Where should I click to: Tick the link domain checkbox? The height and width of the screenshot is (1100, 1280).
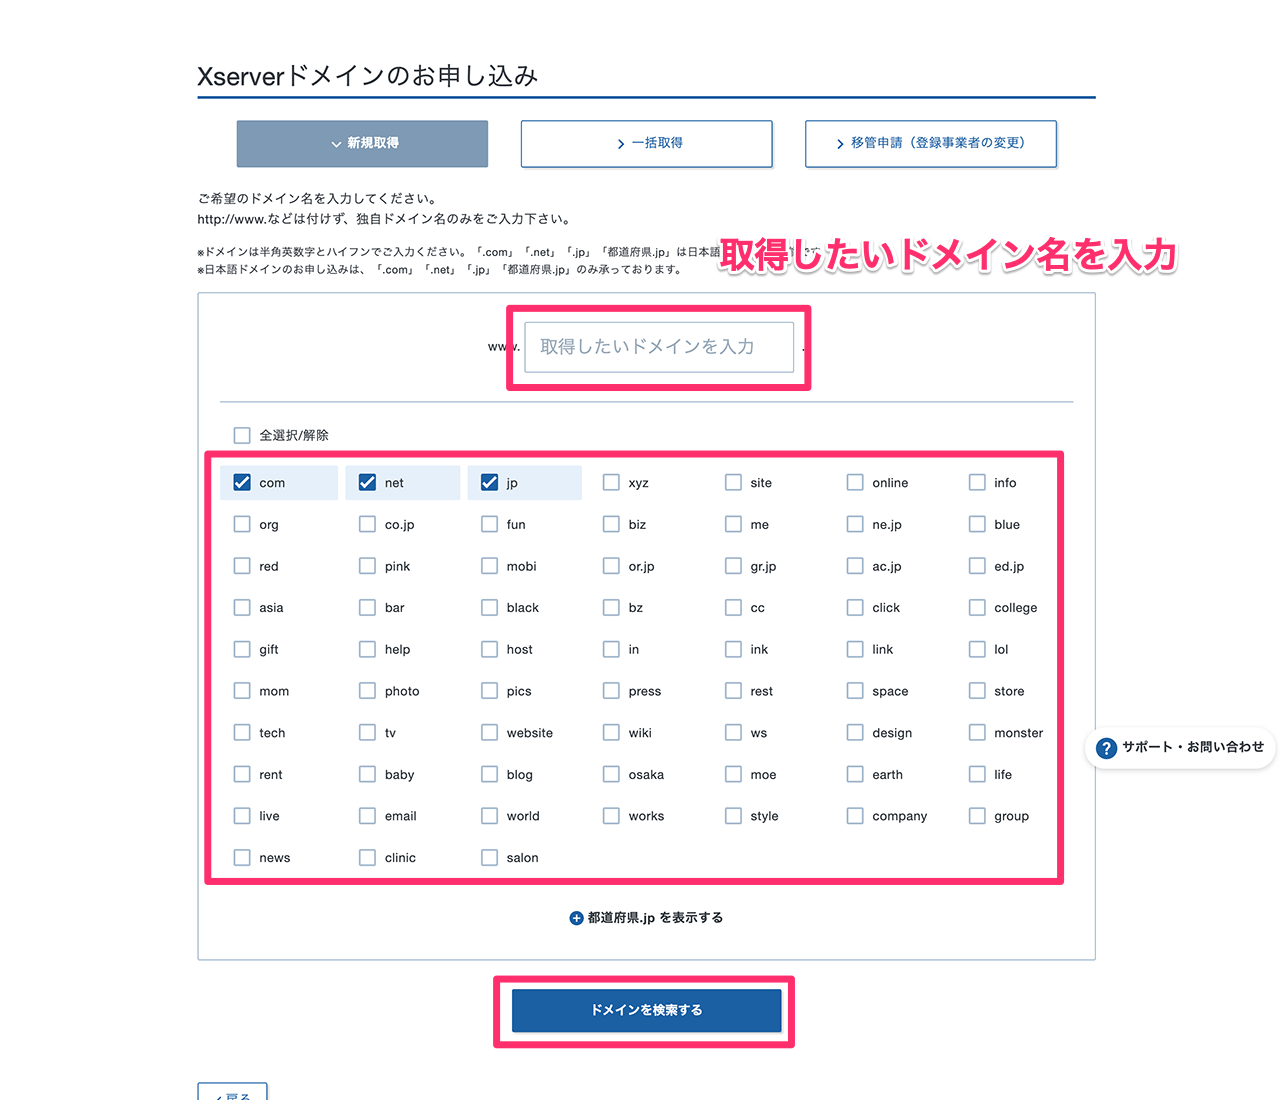[855, 649]
